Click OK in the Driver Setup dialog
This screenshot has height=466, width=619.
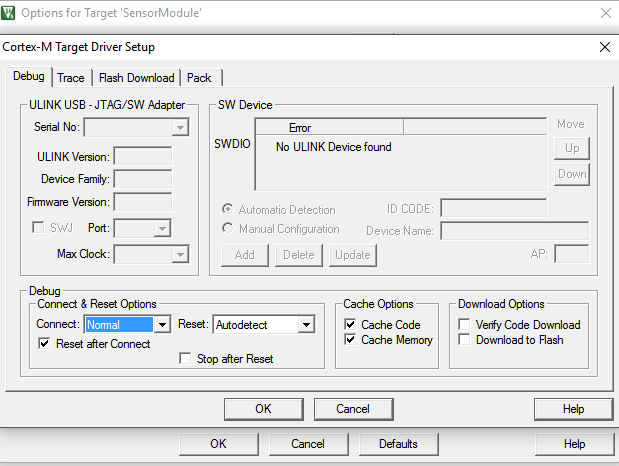(x=264, y=409)
